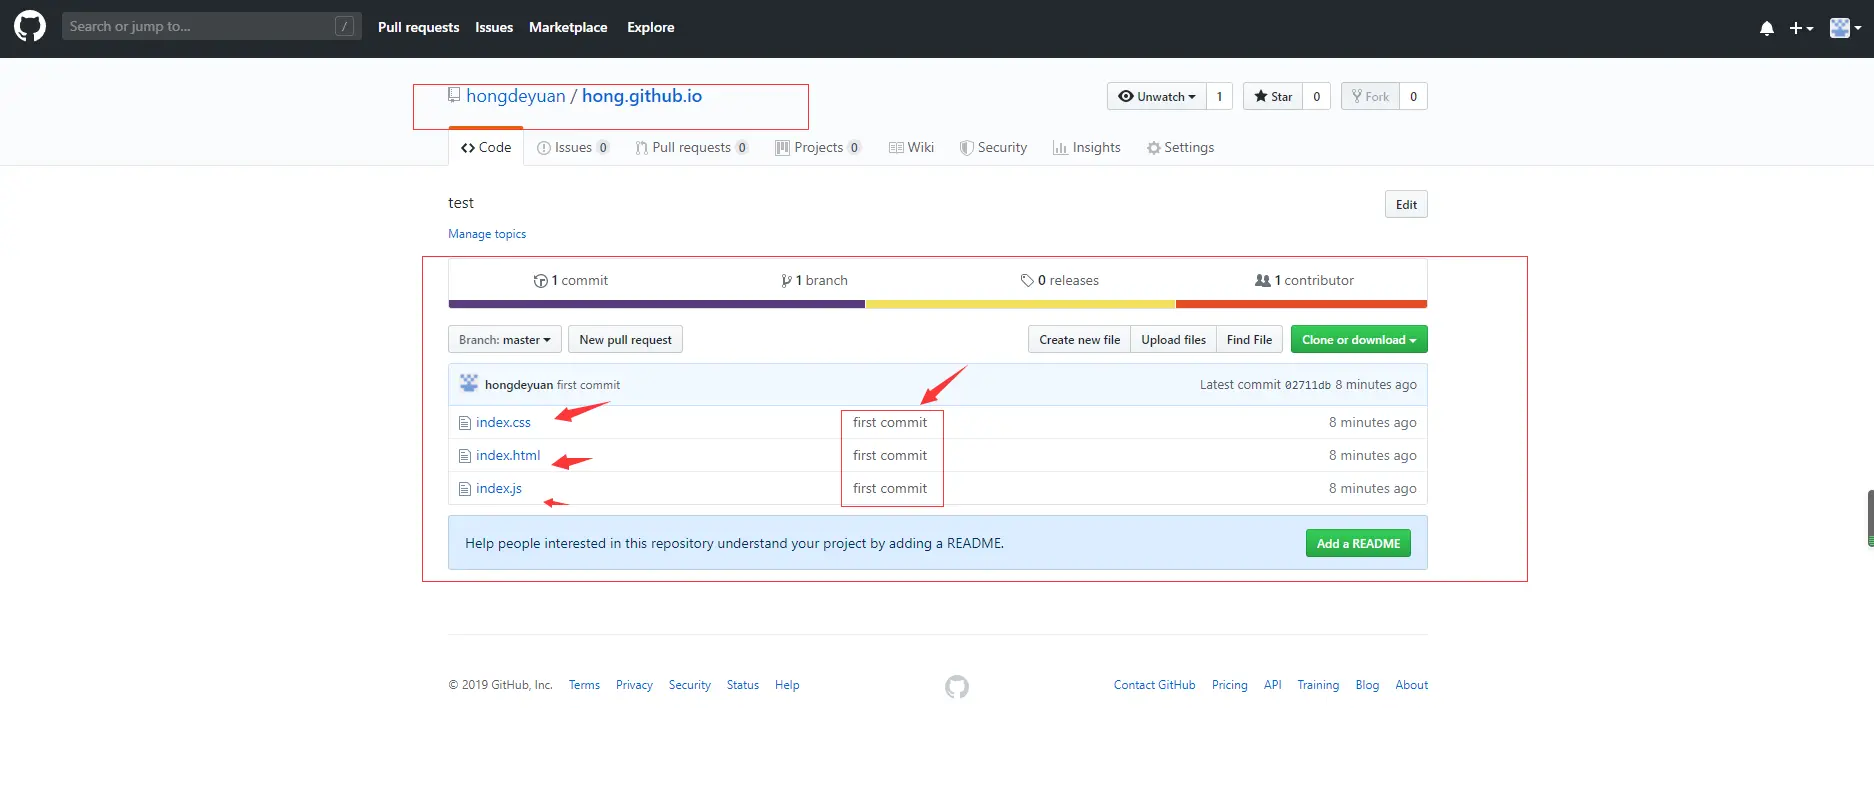View the 0 releases page
This screenshot has height=799, width=1874.
click(1060, 280)
